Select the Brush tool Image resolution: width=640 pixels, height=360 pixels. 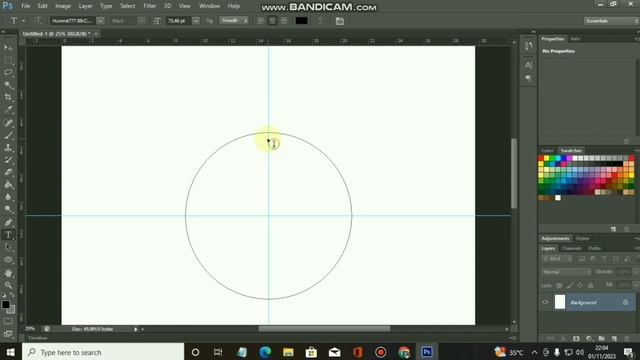tap(8, 135)
